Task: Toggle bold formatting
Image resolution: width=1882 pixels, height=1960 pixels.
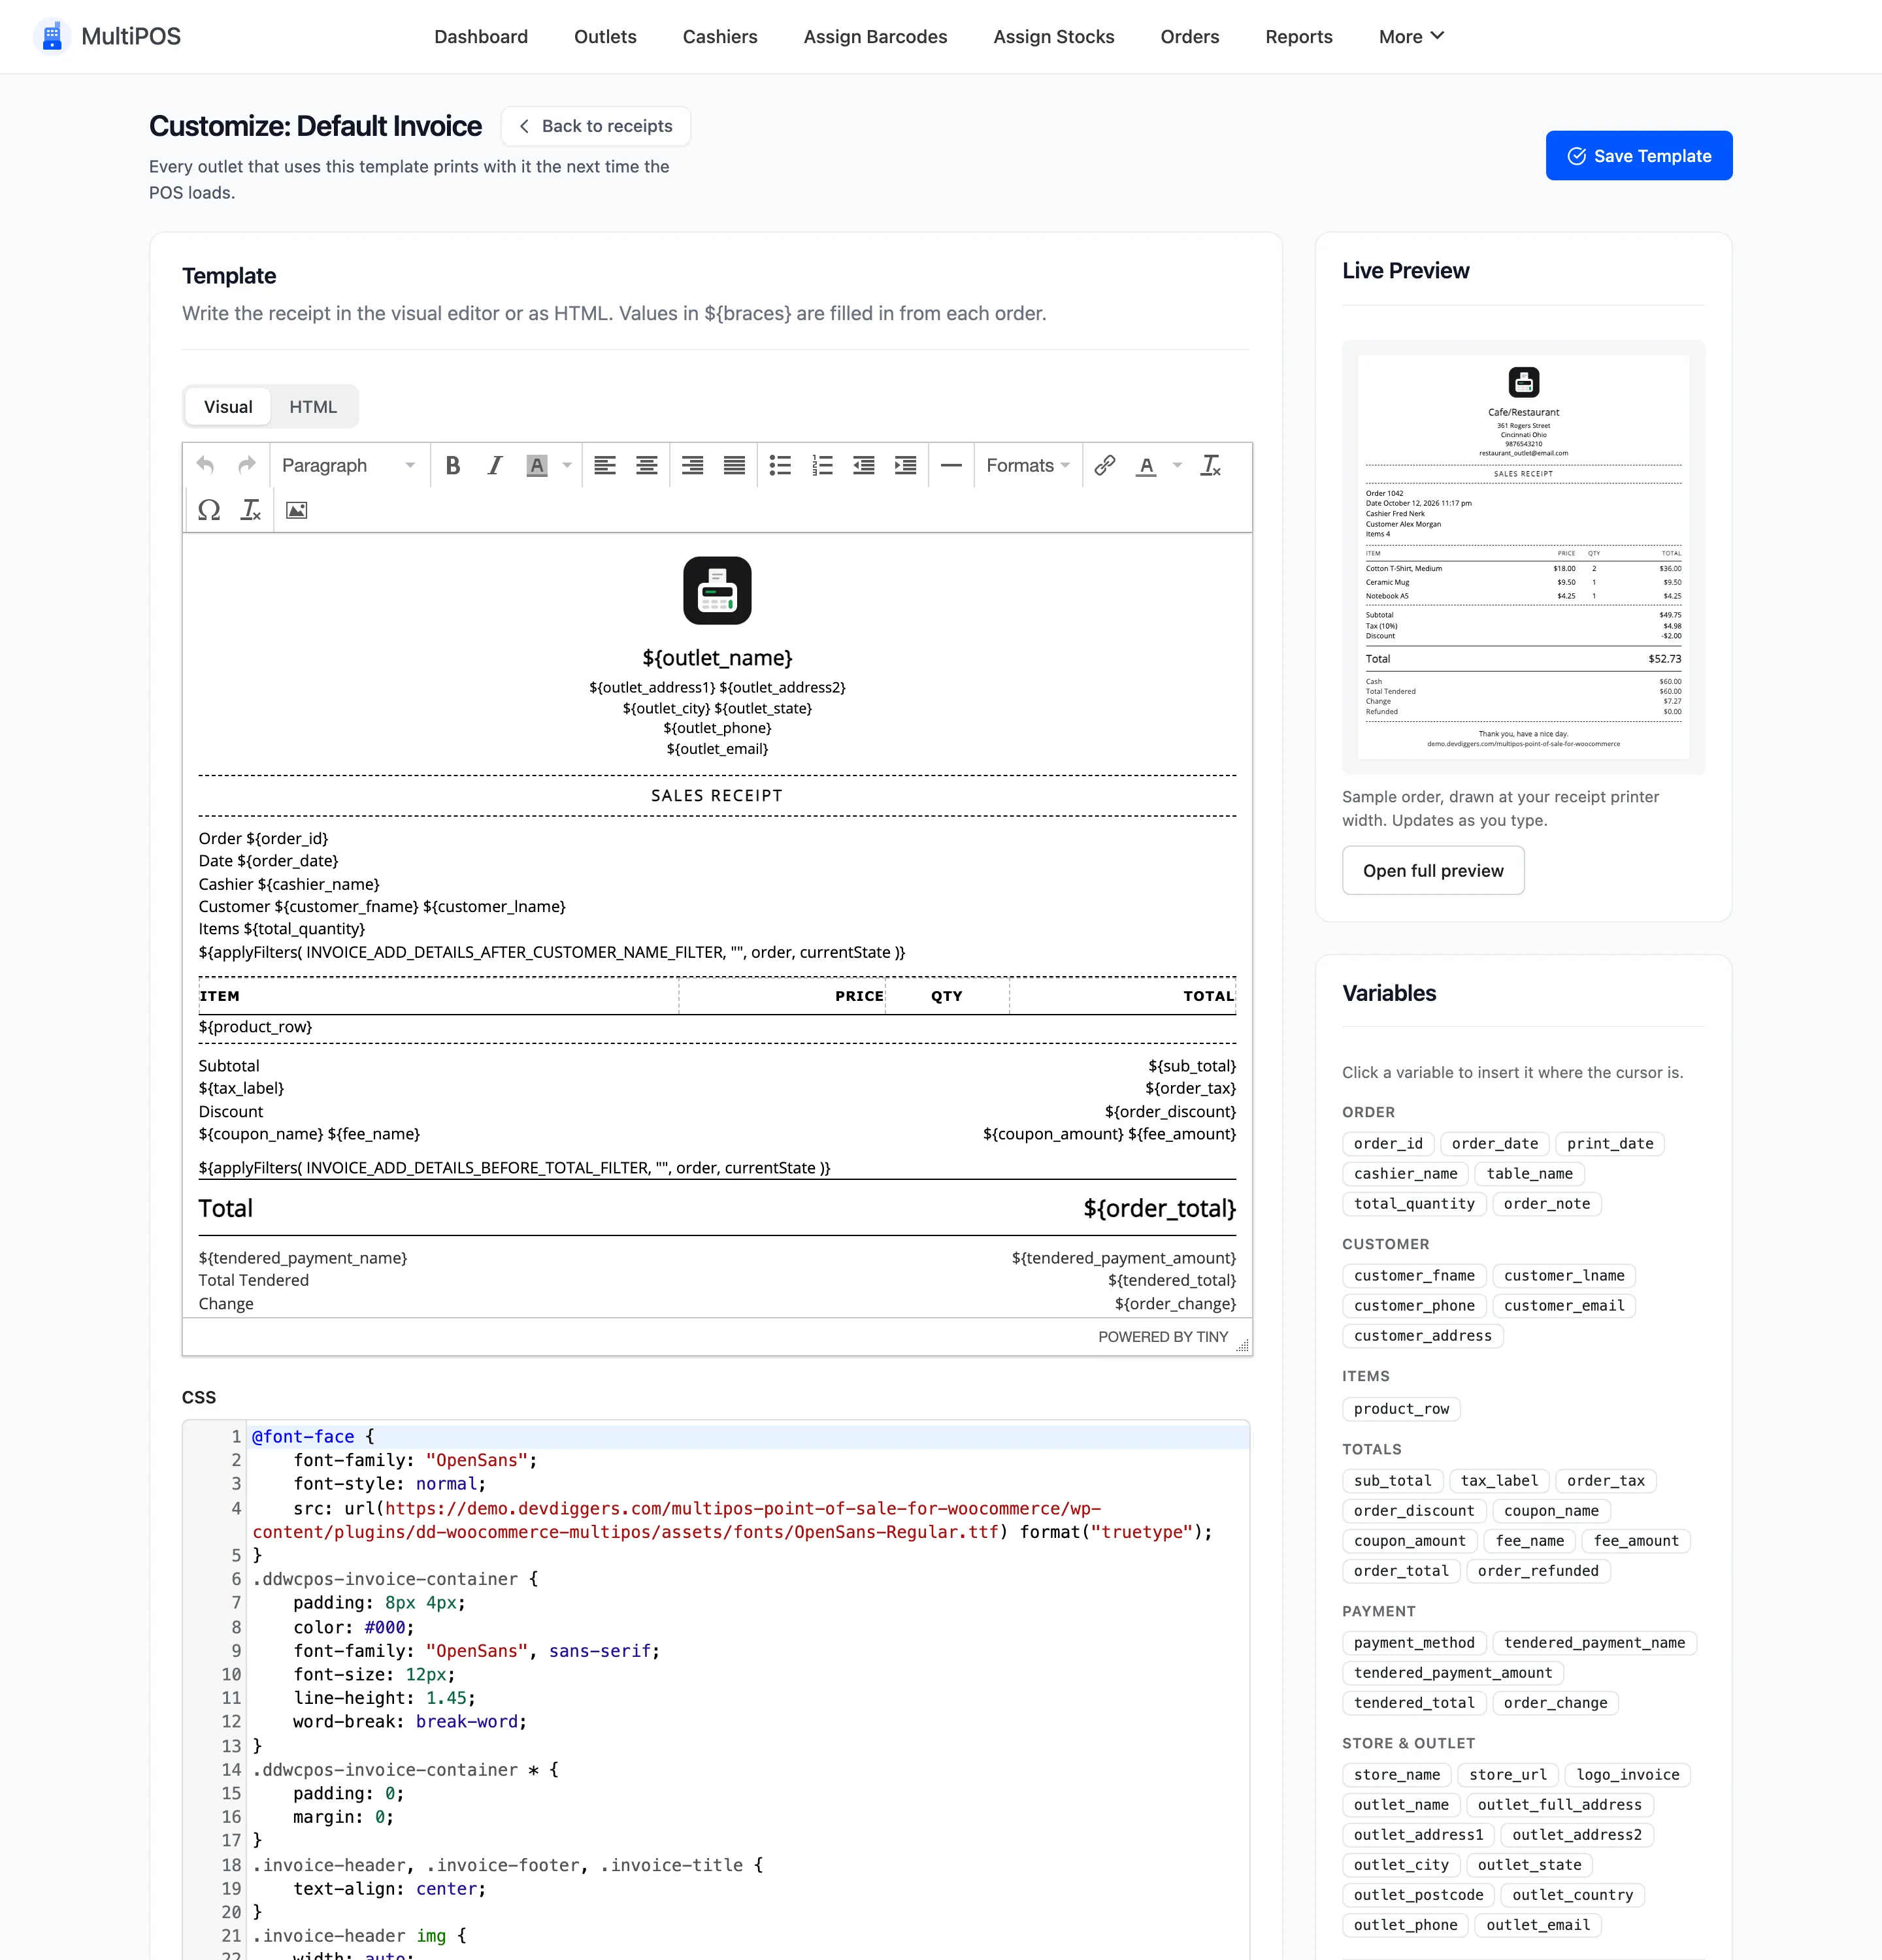Action: coord(453,465)
